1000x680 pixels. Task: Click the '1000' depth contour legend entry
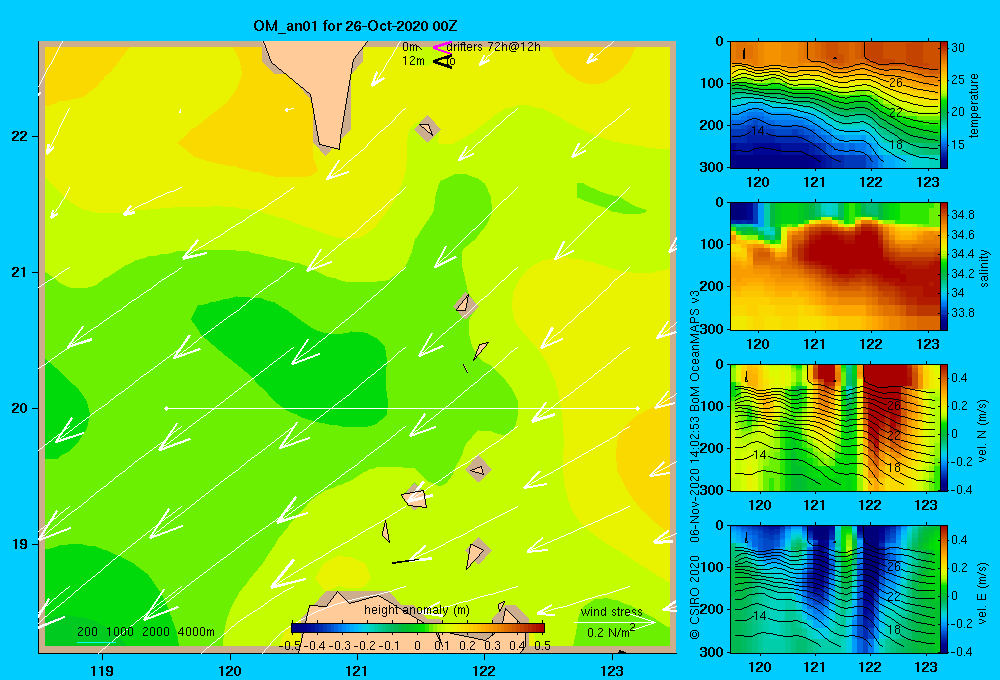[x=119, y=632]
